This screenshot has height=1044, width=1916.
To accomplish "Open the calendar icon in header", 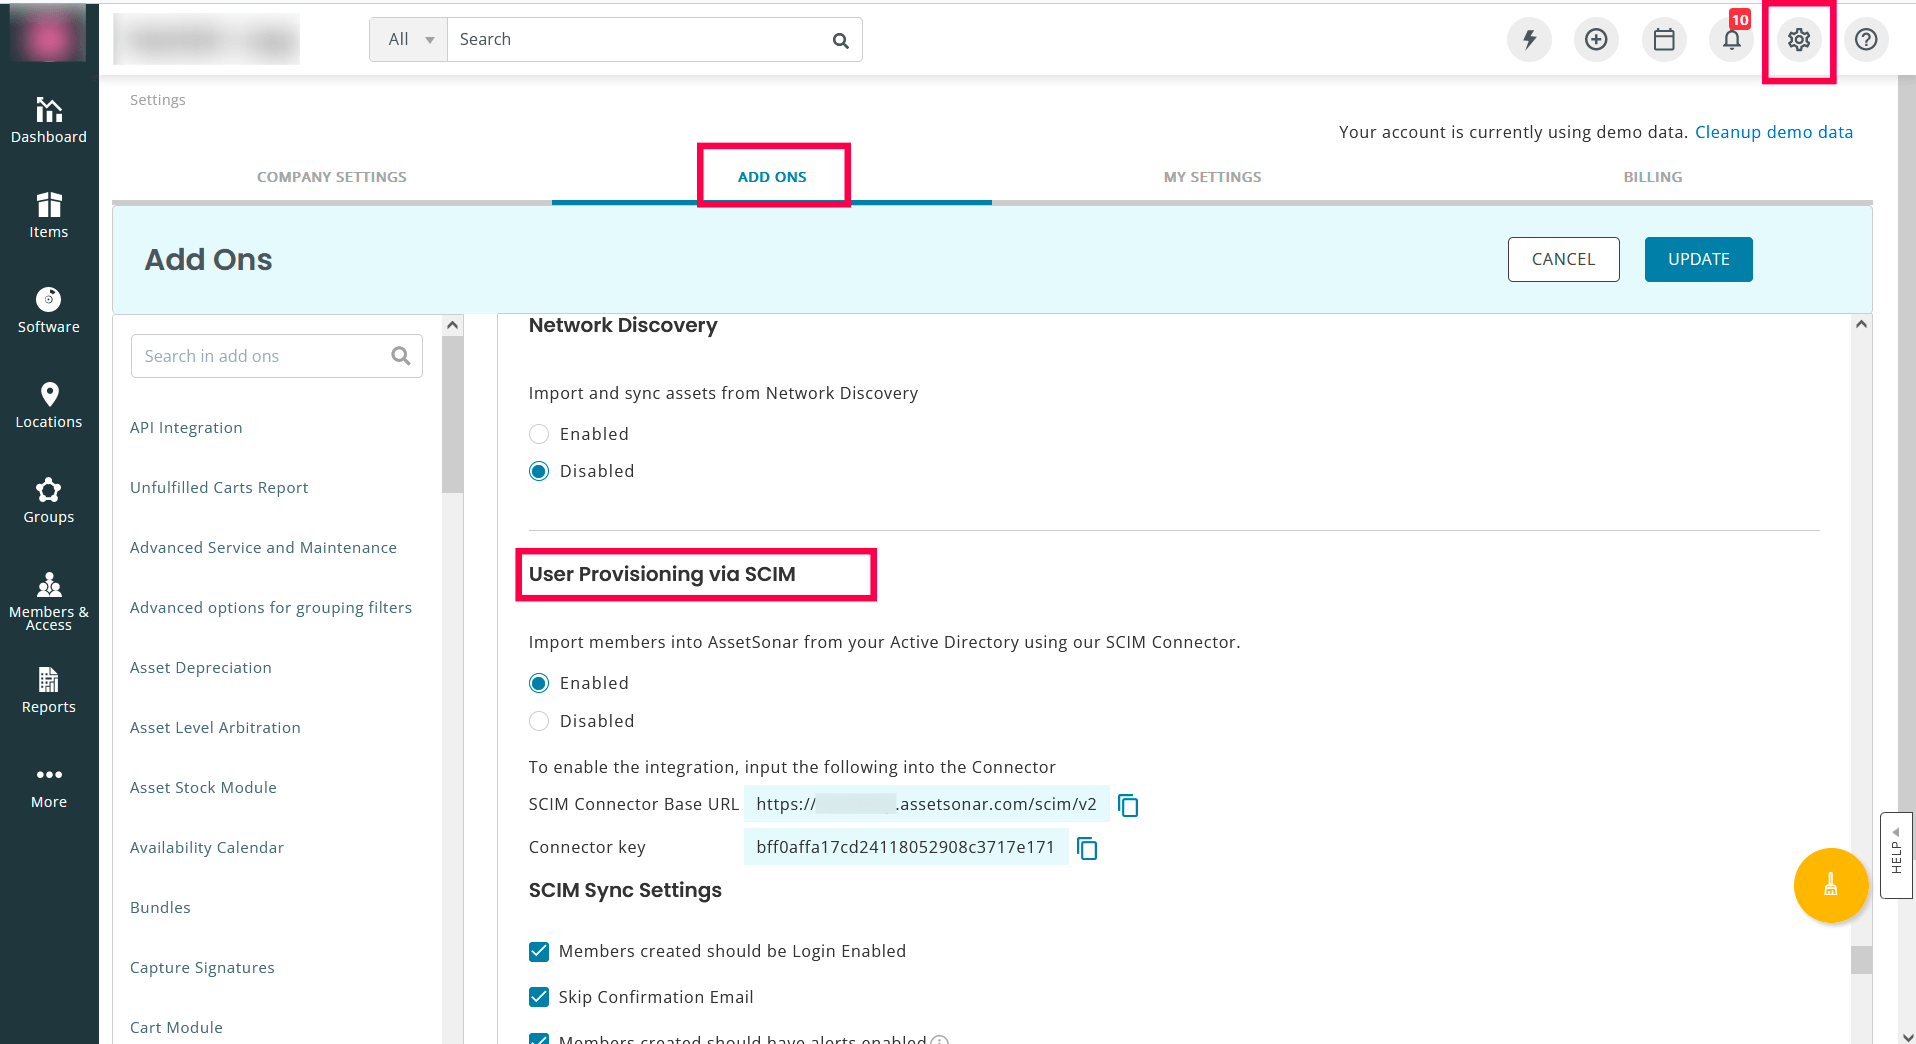I will 1664,40.
